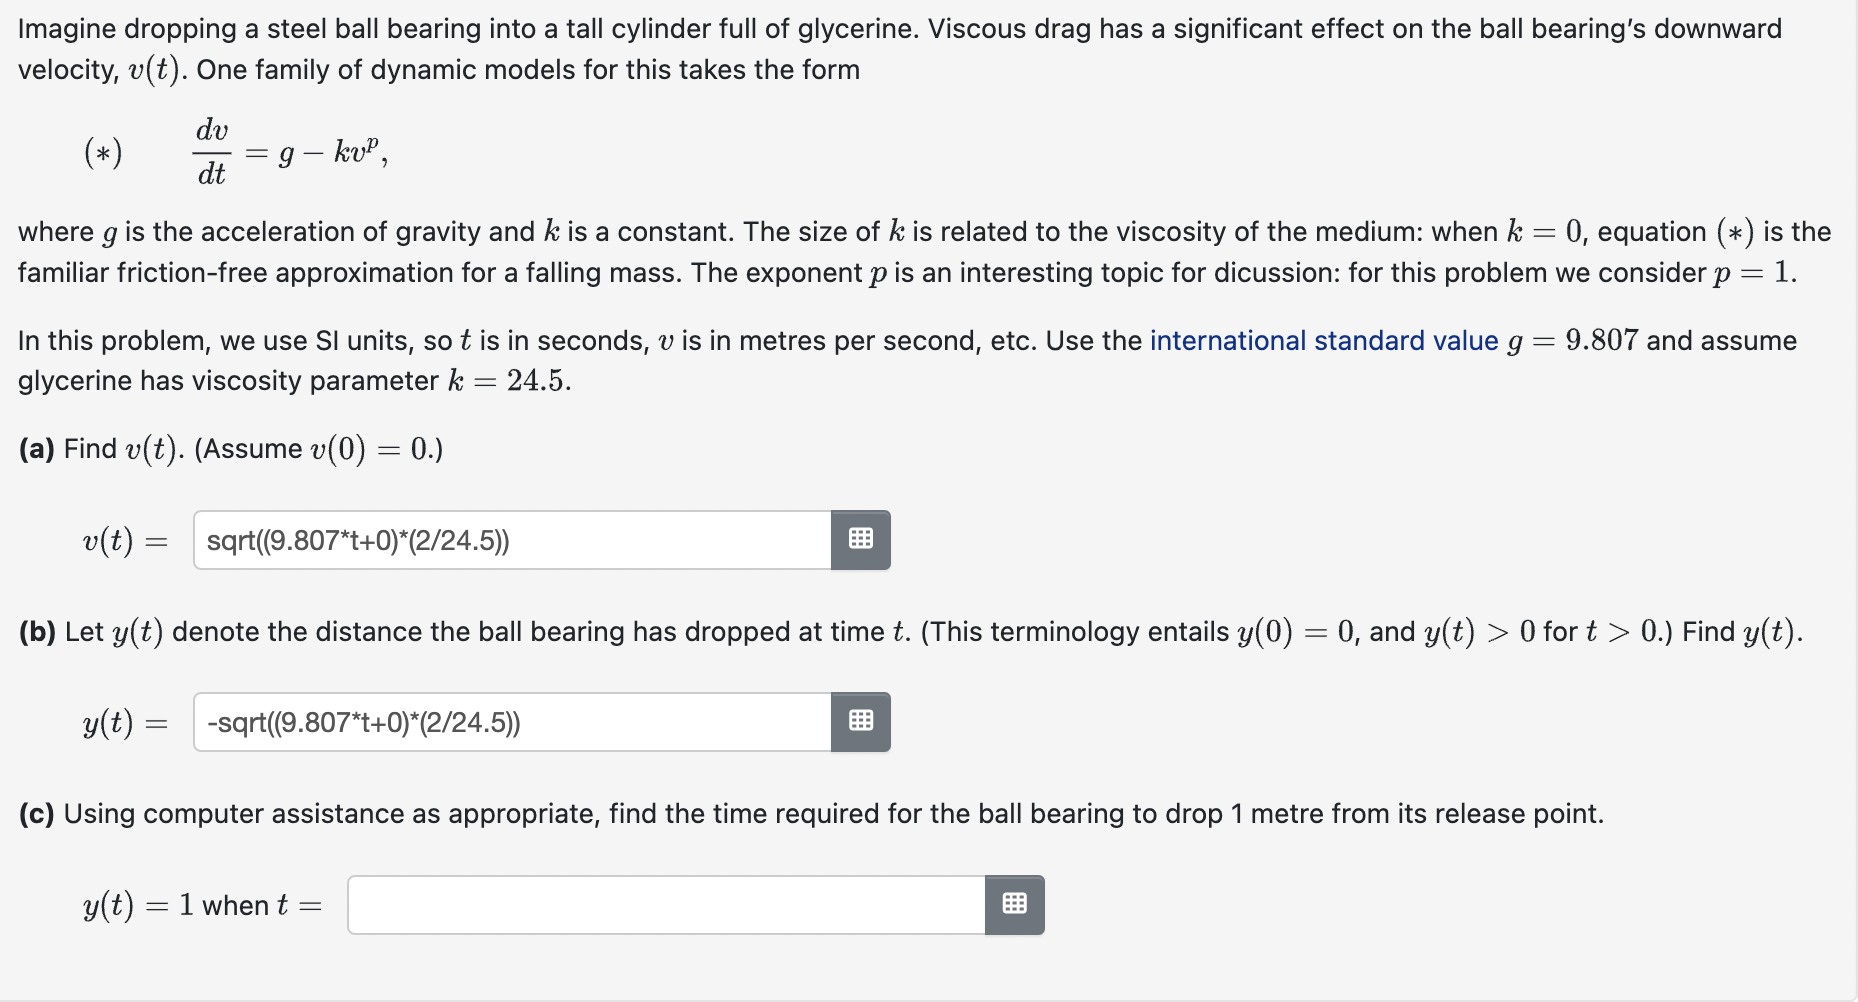The height and width of the screenshot is (1002, 1858).
Task: Place cursor in the -sqrt((9.807*t+0)*(2/24.5)) field
Action: coord(510,722)
